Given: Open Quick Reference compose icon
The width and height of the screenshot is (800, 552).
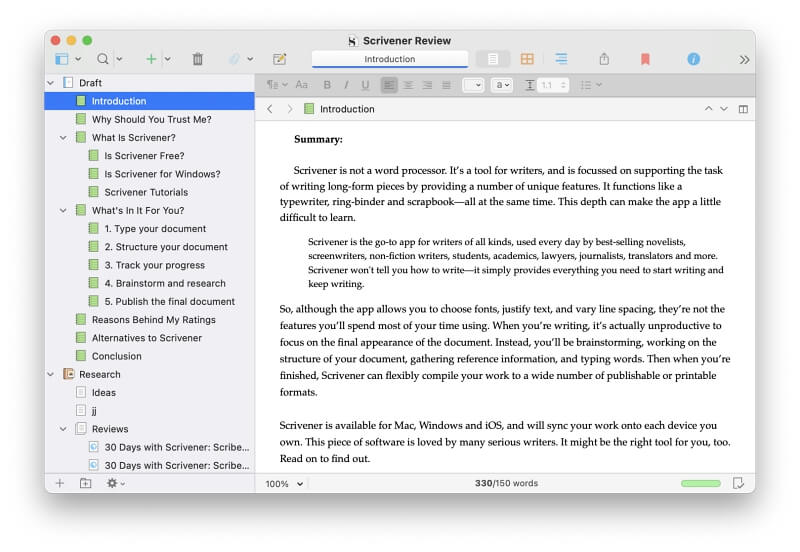Looking at the screenshot, I should (x=280, y=59).
